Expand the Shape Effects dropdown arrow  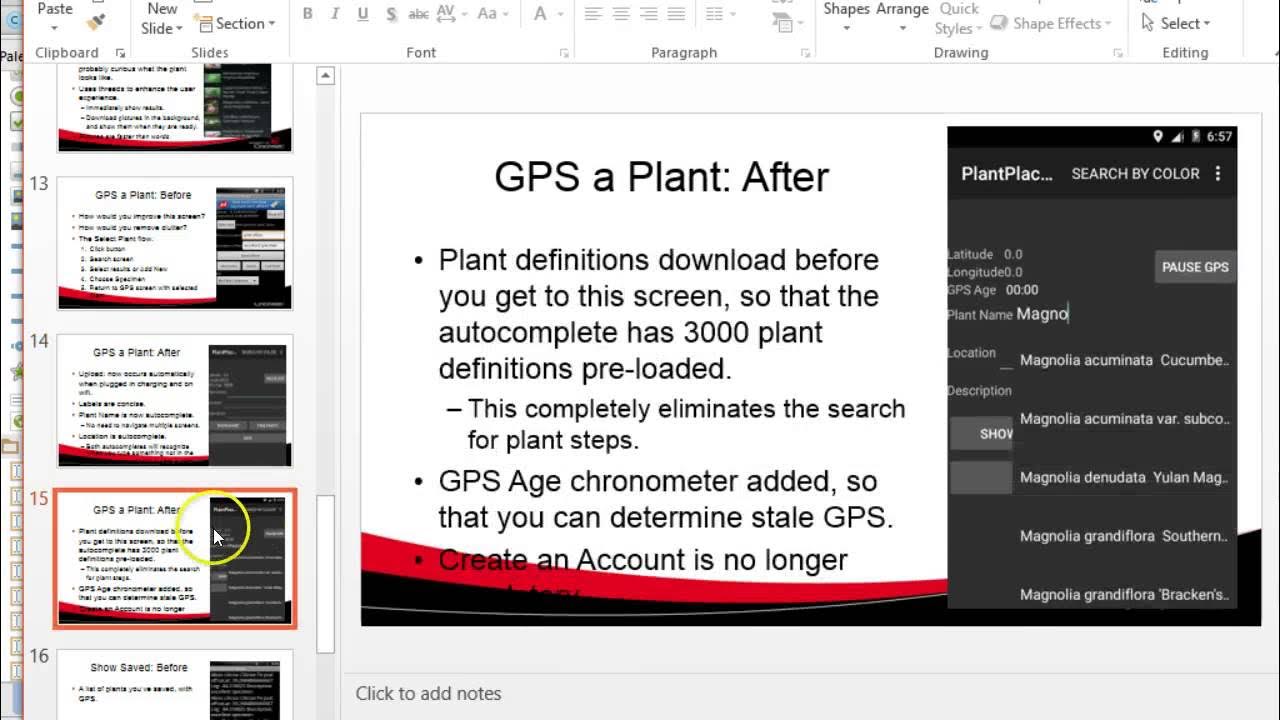pos(1109,23)
